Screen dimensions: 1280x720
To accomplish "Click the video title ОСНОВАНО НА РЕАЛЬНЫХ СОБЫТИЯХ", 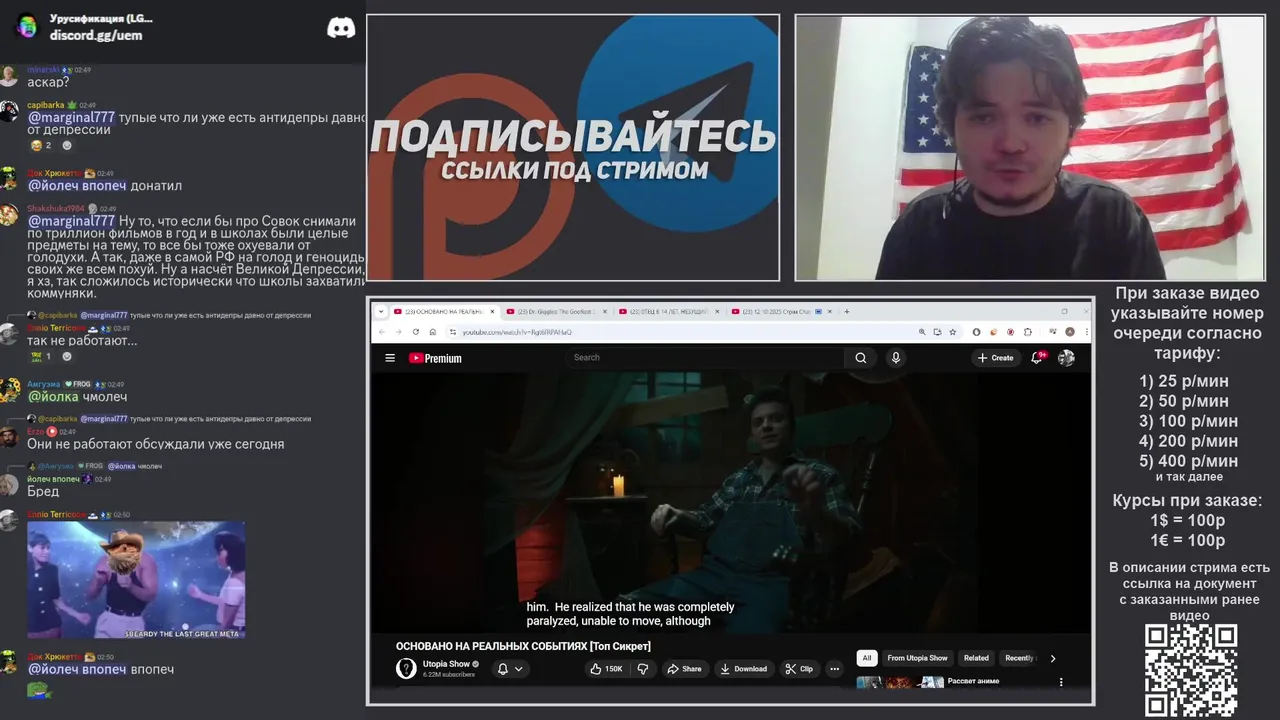I will point(523,646).
